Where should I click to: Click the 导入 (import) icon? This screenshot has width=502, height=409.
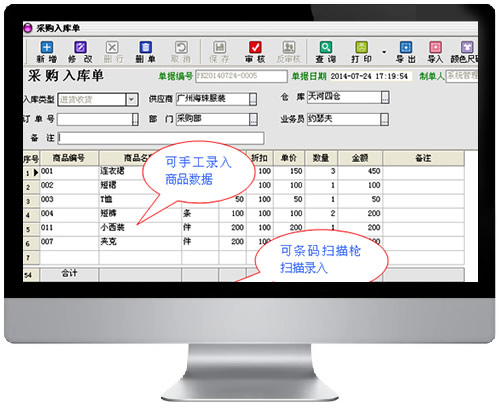pyautogui.click(x=435, y=47)
